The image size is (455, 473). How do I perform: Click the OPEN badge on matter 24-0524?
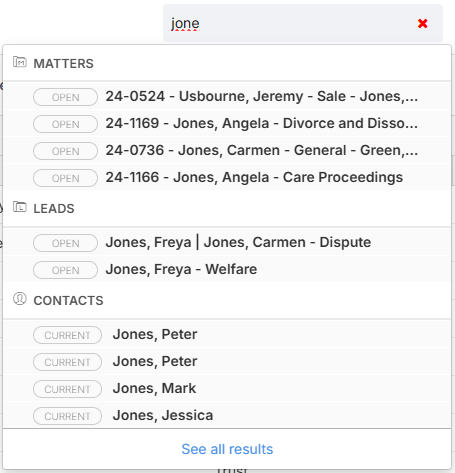[65, 97]
